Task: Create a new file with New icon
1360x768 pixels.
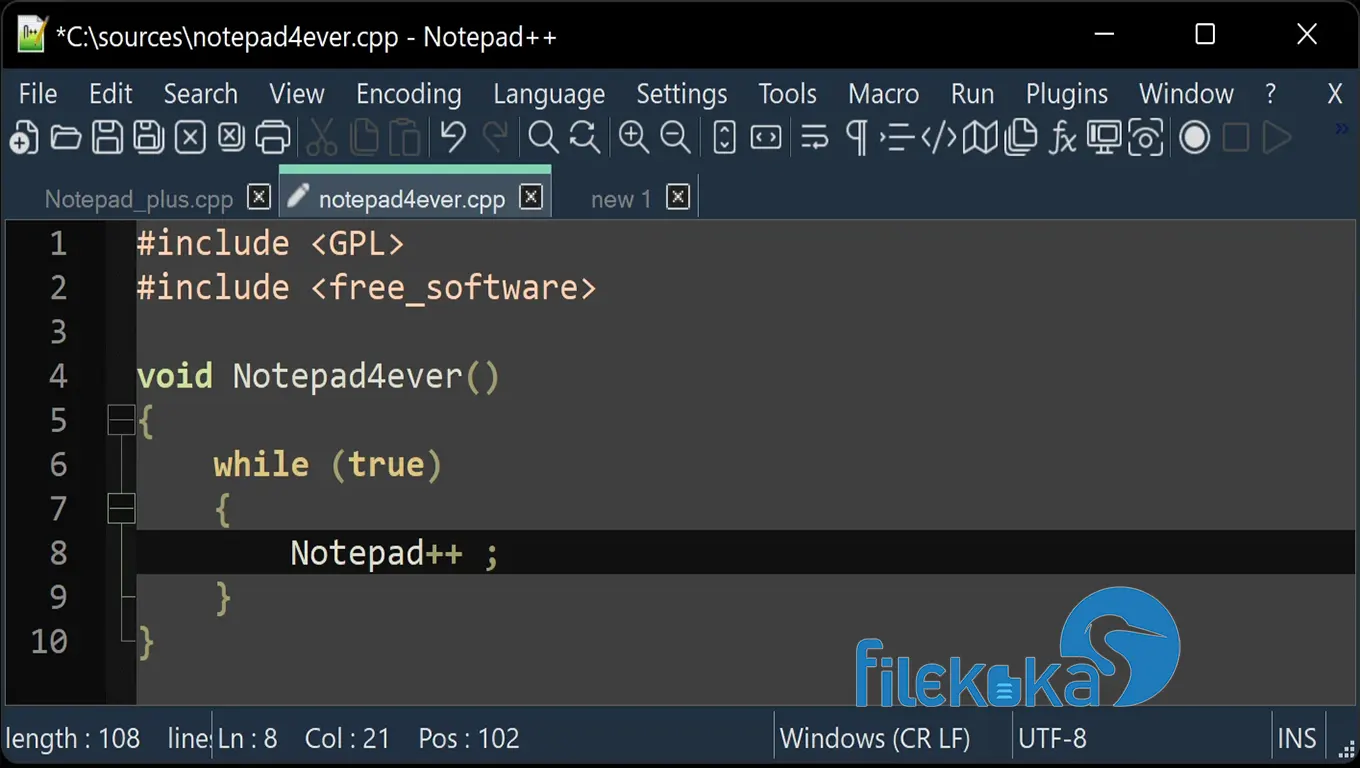Action: click(24, 137)
